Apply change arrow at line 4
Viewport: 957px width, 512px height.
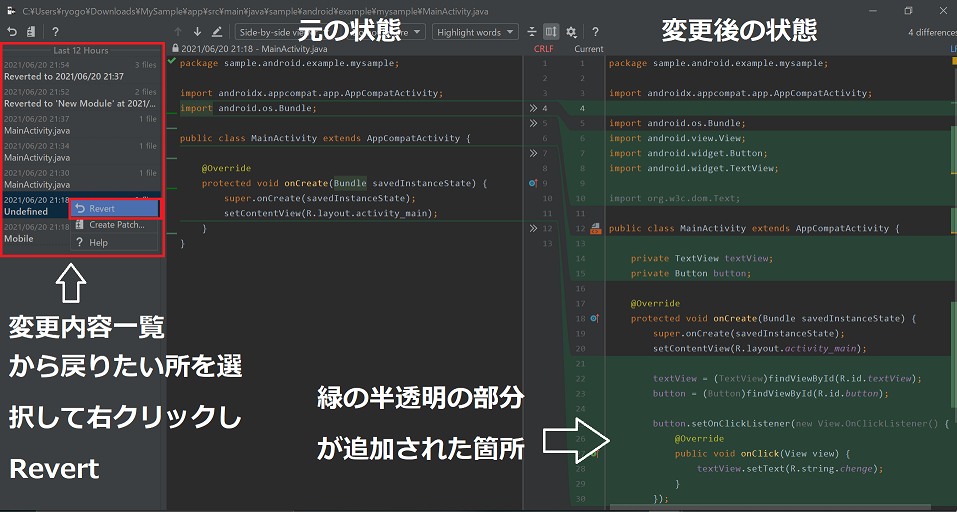[533, 108]
